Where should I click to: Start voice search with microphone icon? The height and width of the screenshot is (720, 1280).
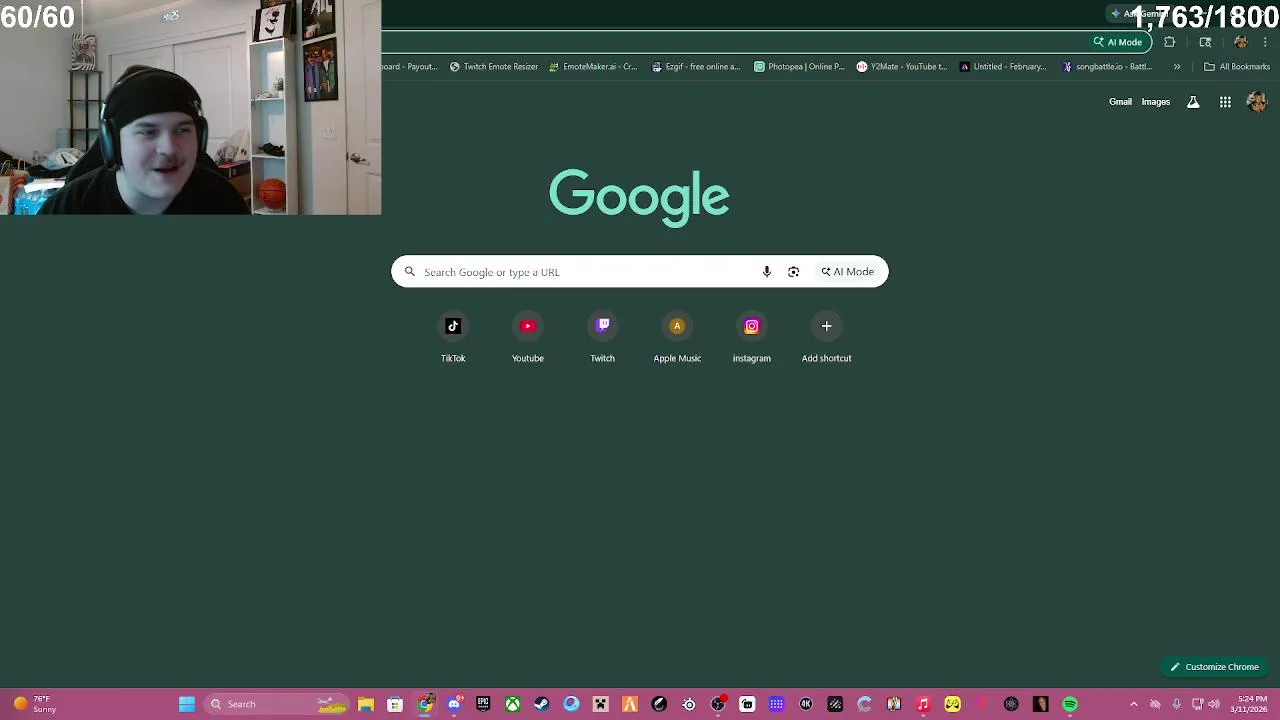coord(767,272)
